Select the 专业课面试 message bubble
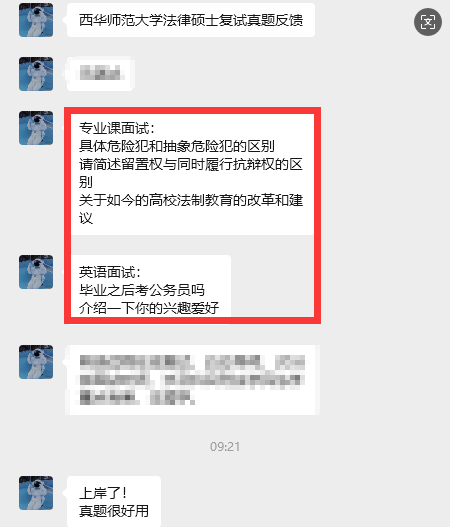450x527 pixels. pos(192,174)
